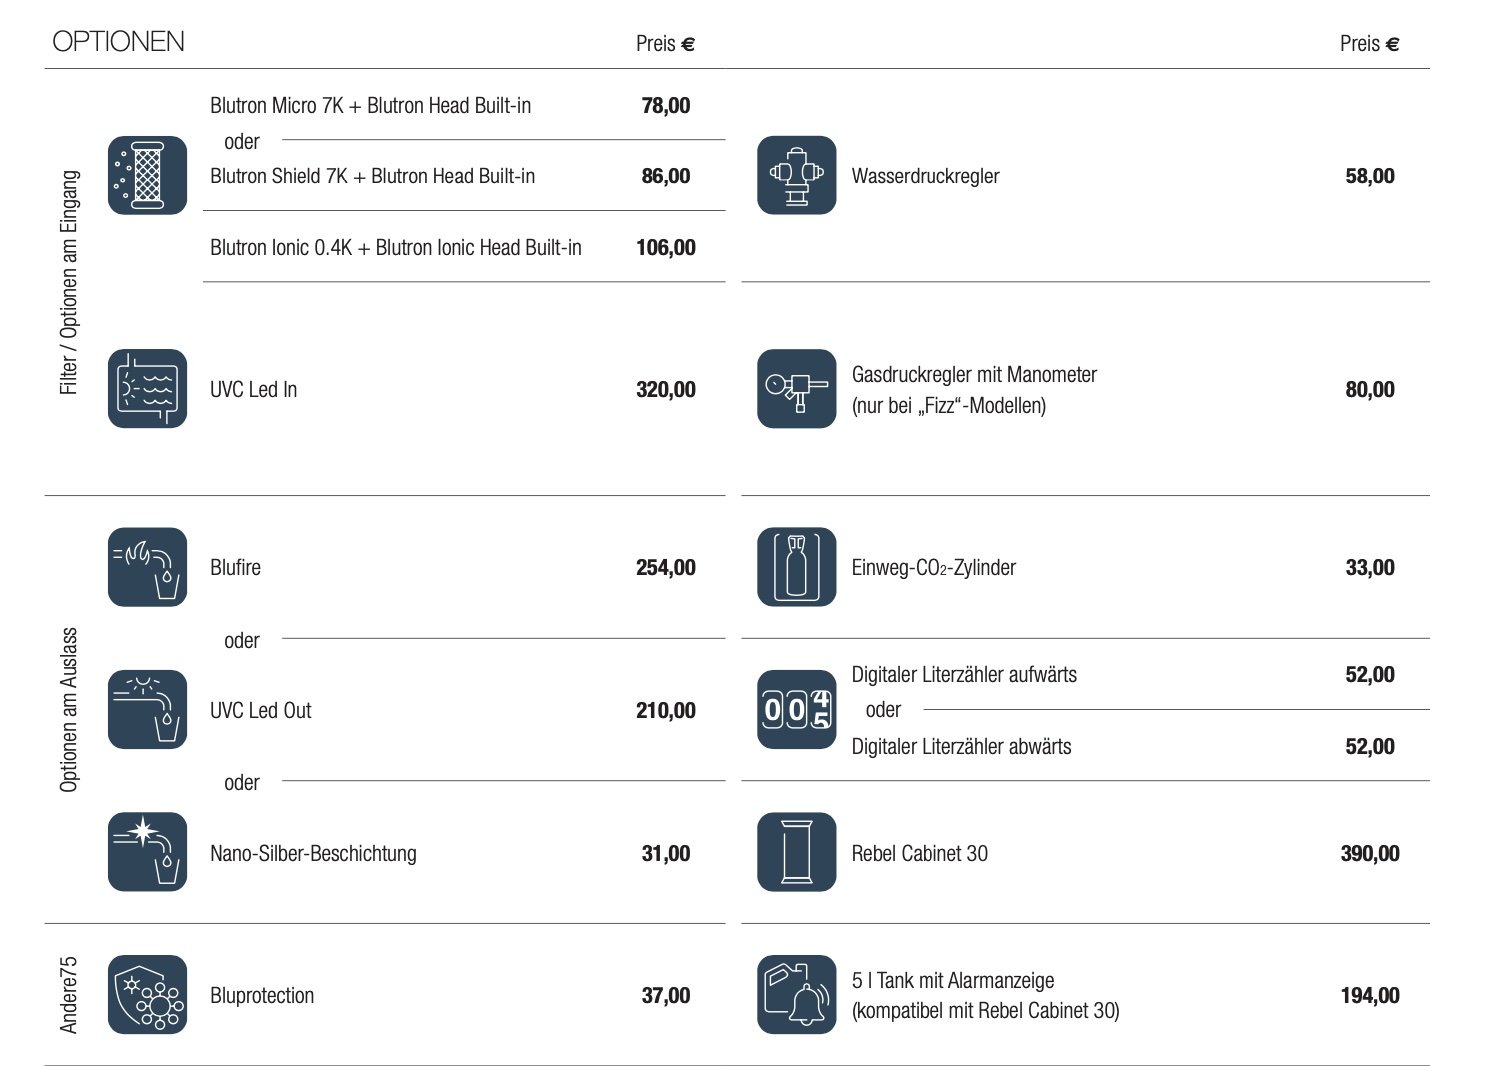This screenshot has height=1066, width=1504.
Task: Select the Rebel Cabinet 30 price 390,00
Action: pos(1370,854)
